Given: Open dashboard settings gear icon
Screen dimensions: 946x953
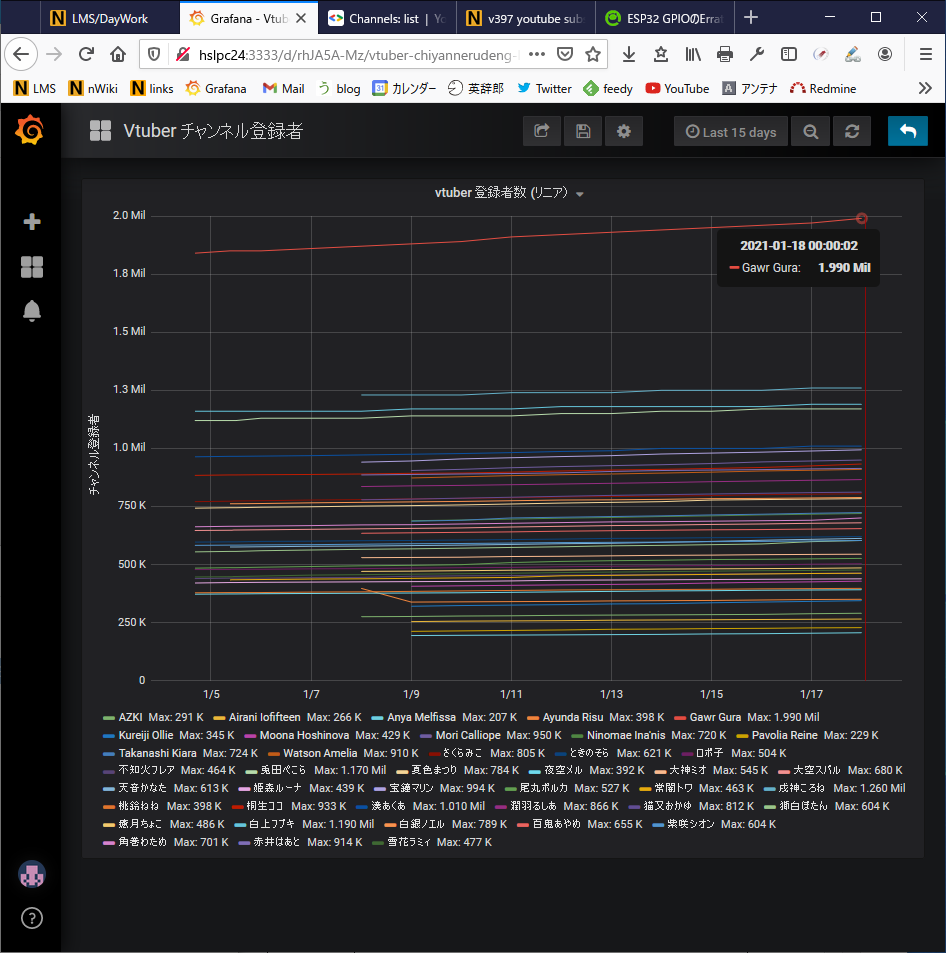Looking at the screenshot, I should click(x=624, y=131).
